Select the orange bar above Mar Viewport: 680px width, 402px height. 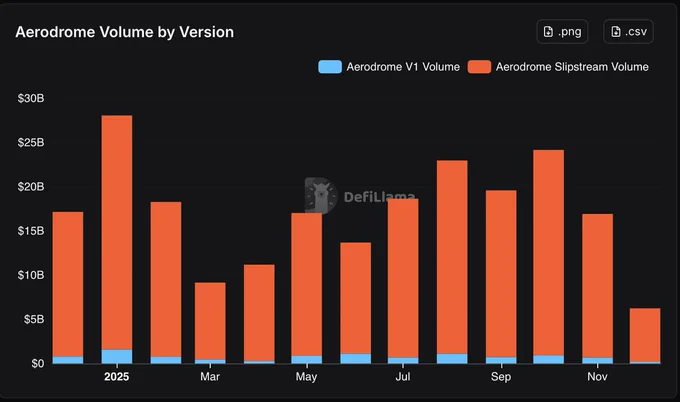(x=210, y=321)
